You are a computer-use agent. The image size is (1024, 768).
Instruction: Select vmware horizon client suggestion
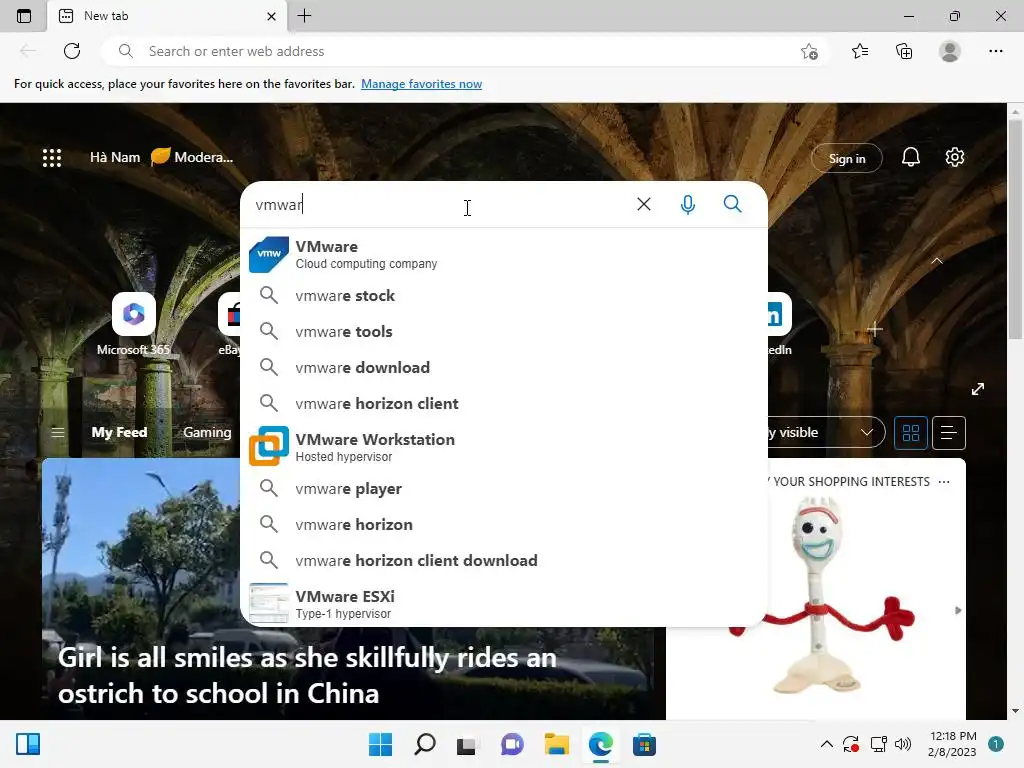point(504,403)
